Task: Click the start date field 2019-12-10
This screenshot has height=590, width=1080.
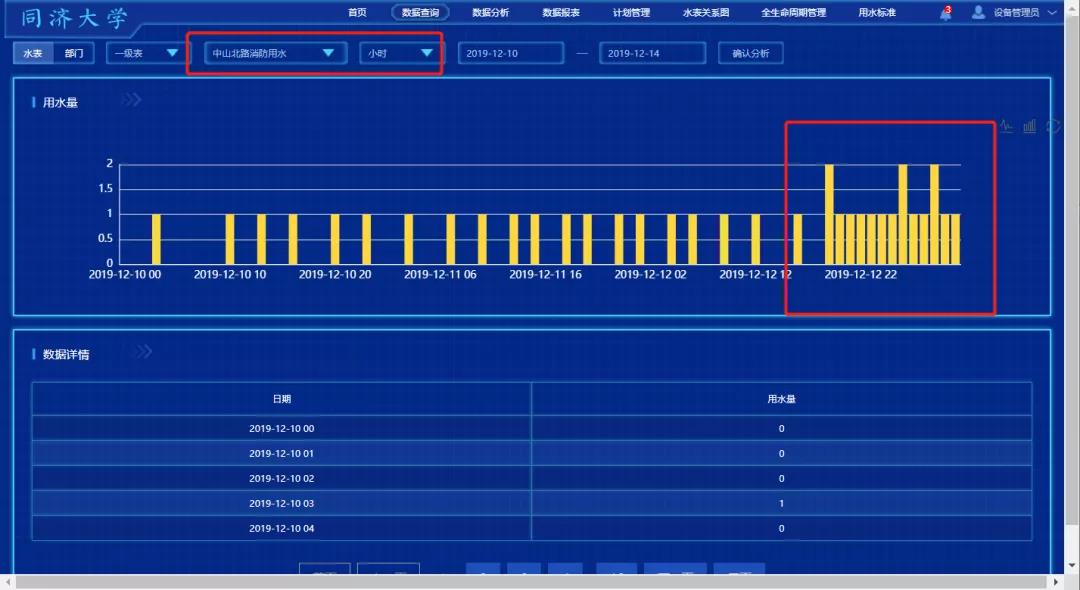Action: click(x=506, y=53)
